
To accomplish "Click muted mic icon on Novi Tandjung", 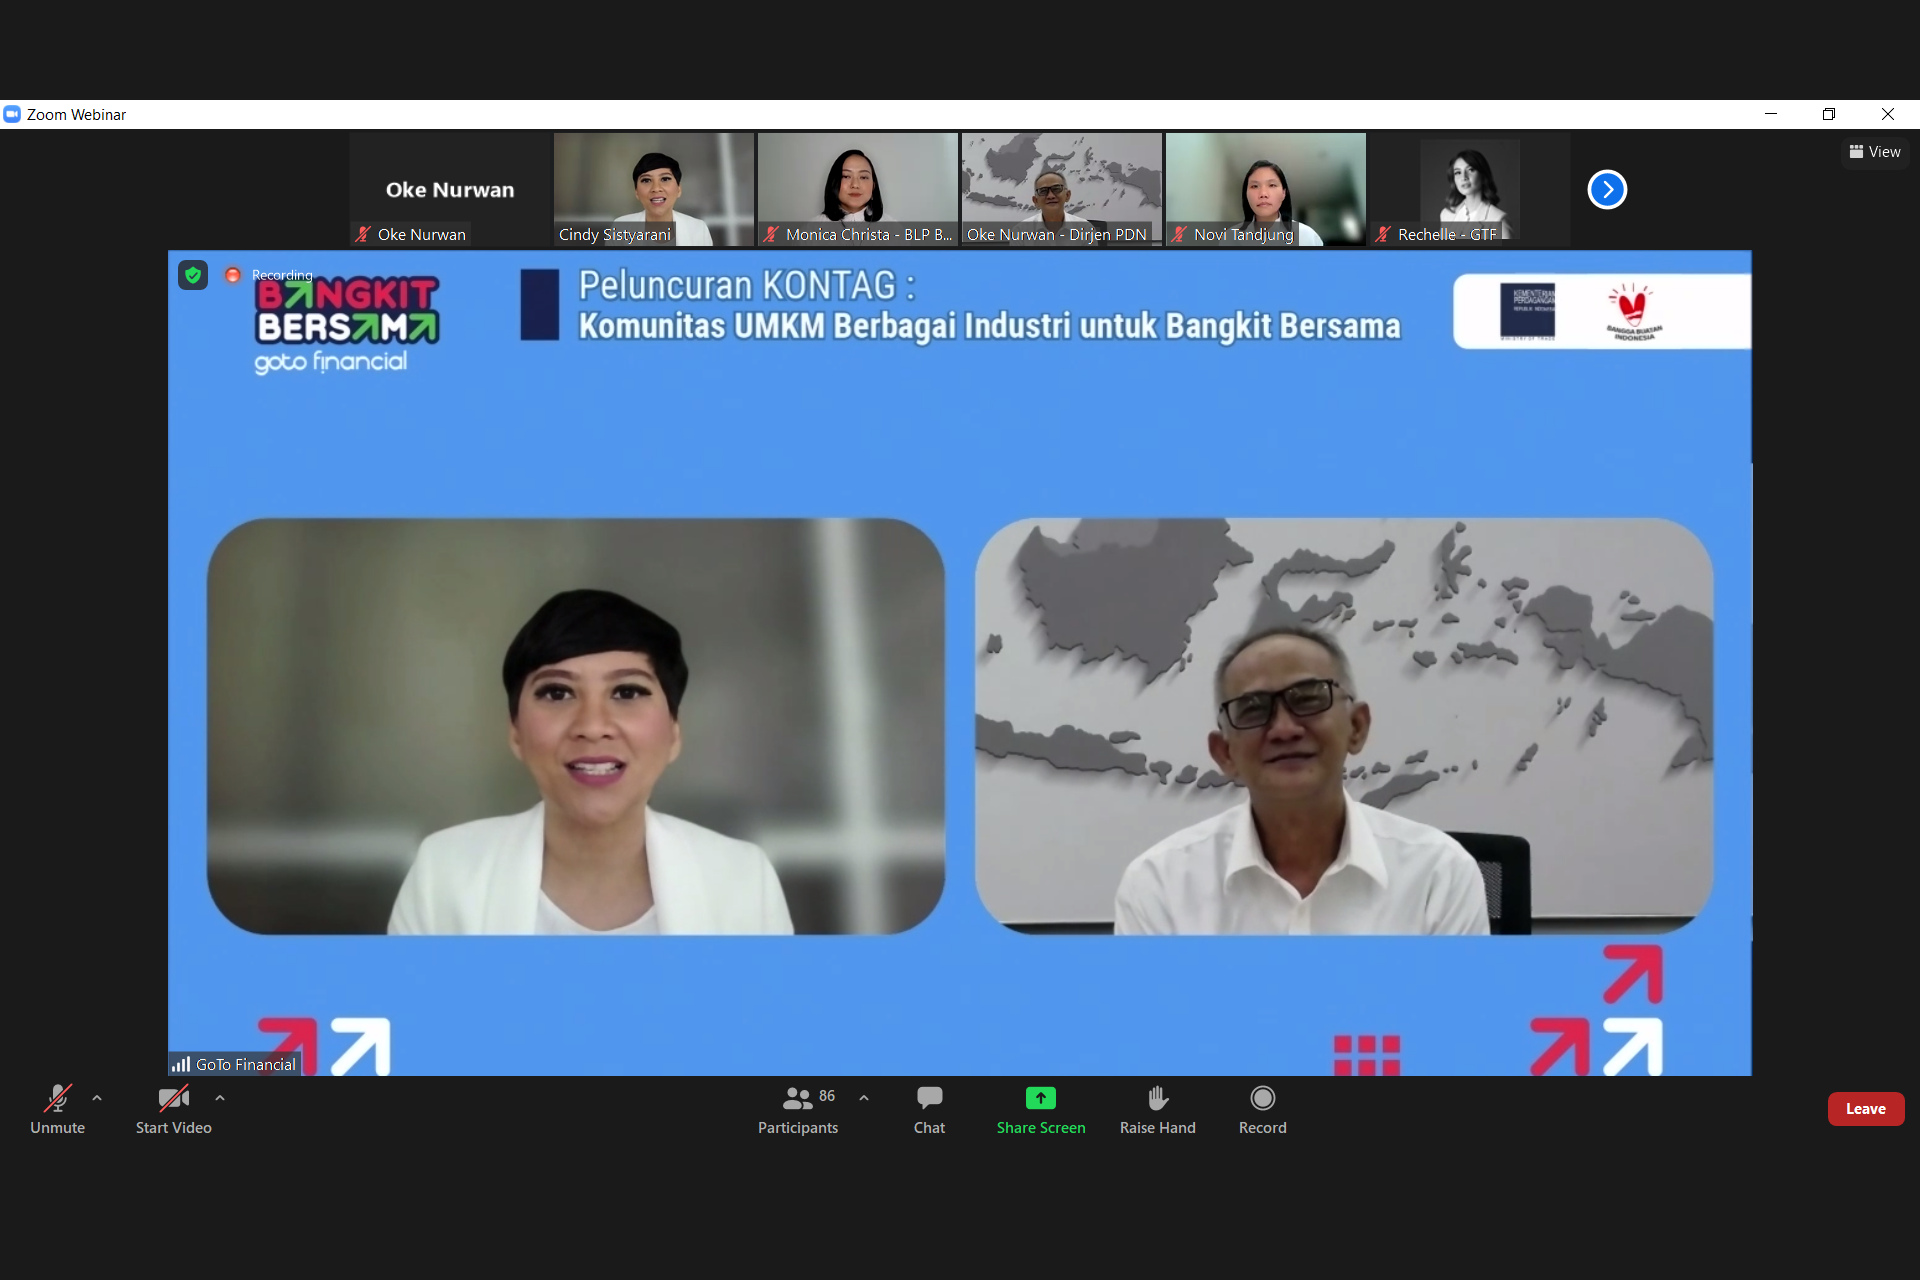I will click(1180, 234).
